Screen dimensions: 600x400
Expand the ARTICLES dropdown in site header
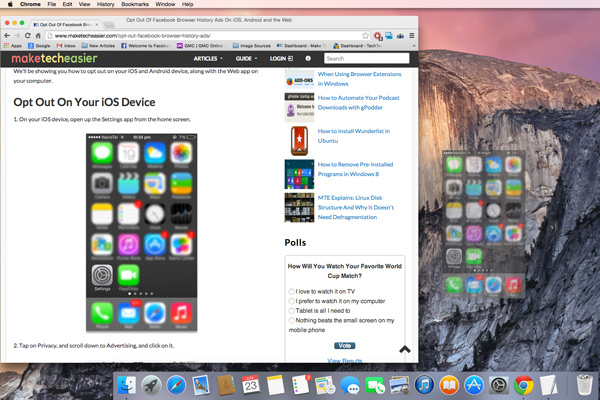coord(208,59)
